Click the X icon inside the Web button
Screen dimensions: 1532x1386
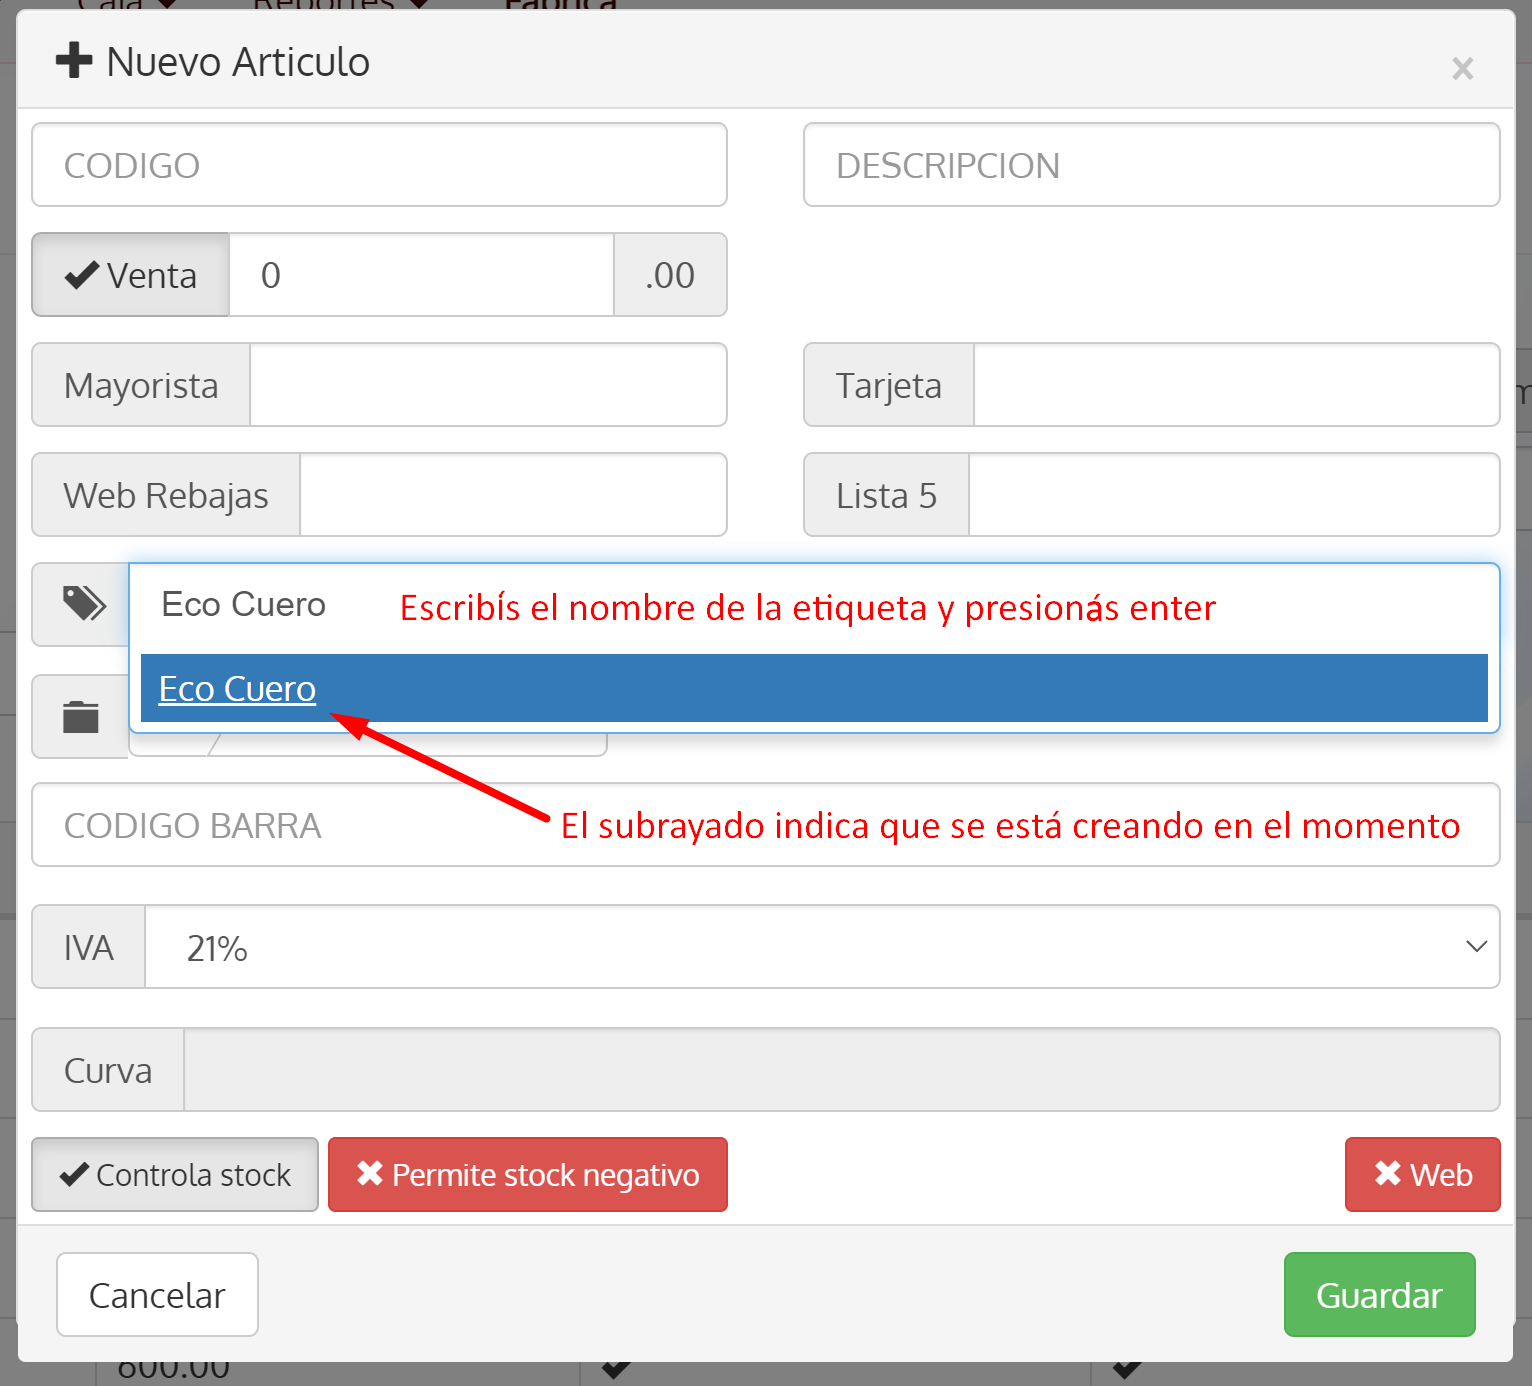(1386, 1174)
